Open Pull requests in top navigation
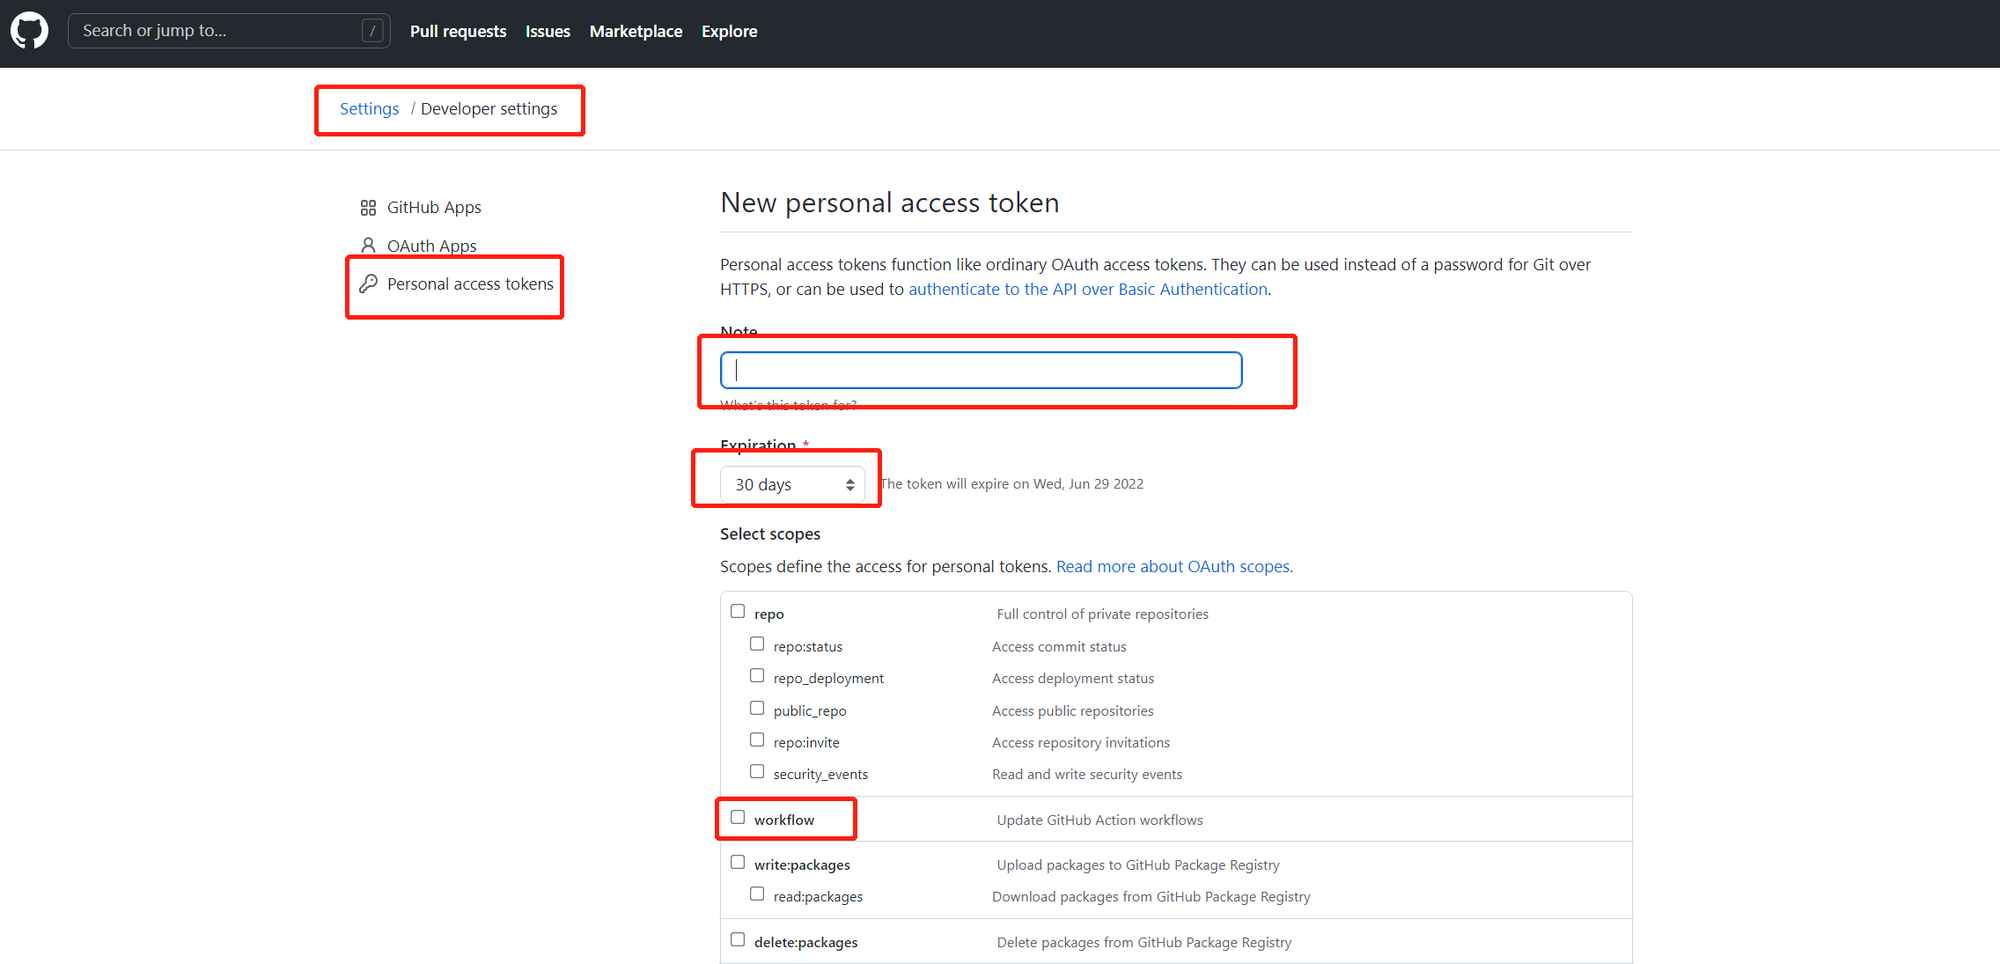 coord(458,31)
